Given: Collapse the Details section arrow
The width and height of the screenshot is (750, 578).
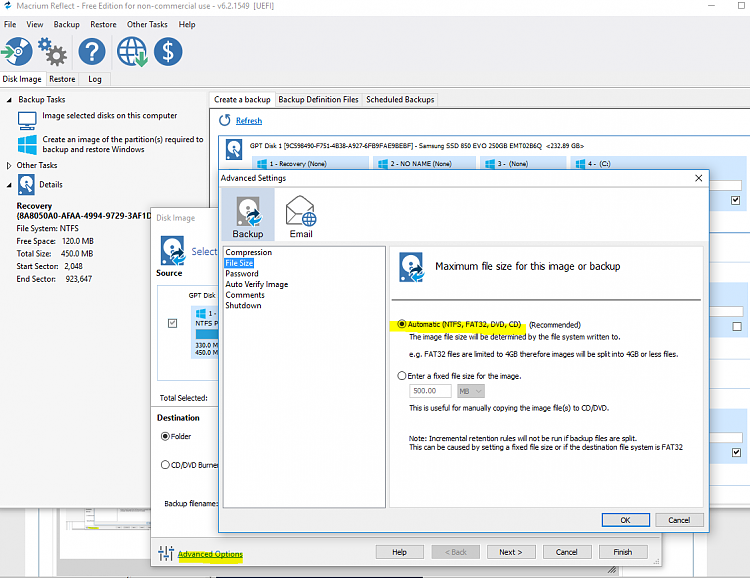Looking at the screenshot, I should coord(9,185).
